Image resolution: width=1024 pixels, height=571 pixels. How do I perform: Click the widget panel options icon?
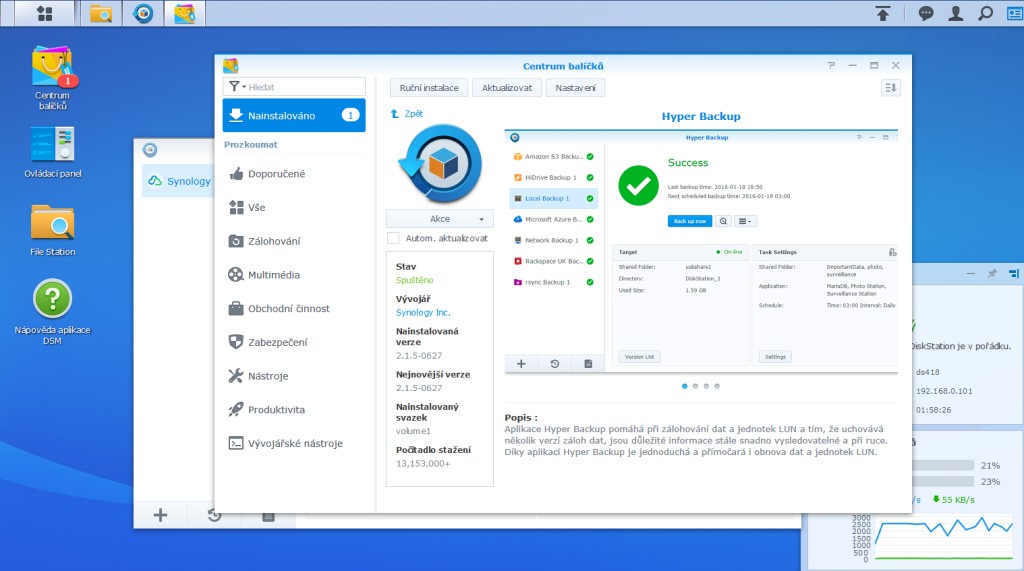pos(1014,274)
